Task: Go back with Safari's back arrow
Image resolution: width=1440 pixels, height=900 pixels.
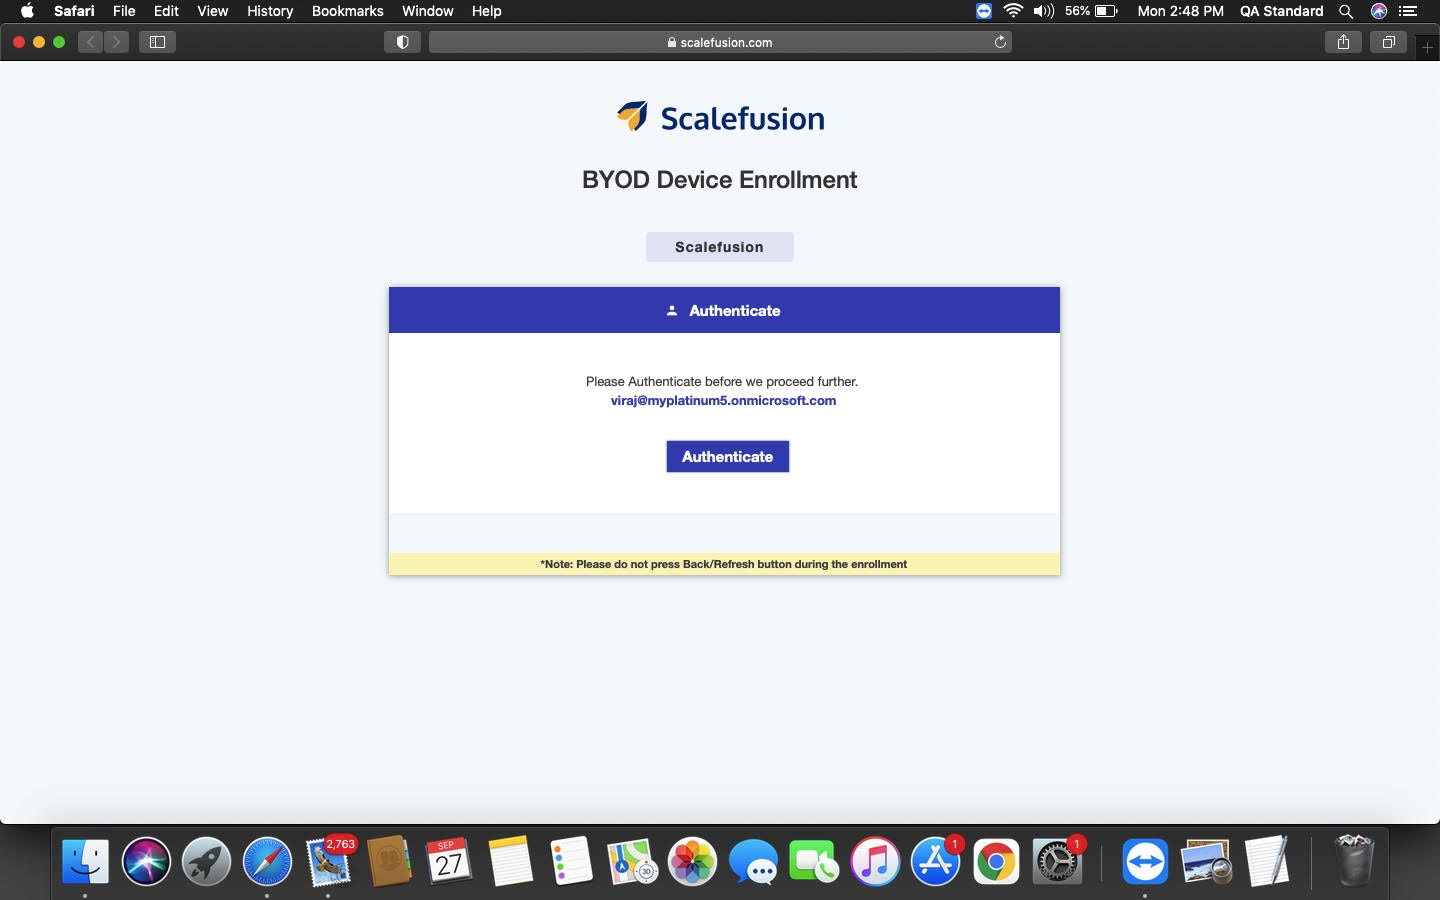Action: point(91,42)
